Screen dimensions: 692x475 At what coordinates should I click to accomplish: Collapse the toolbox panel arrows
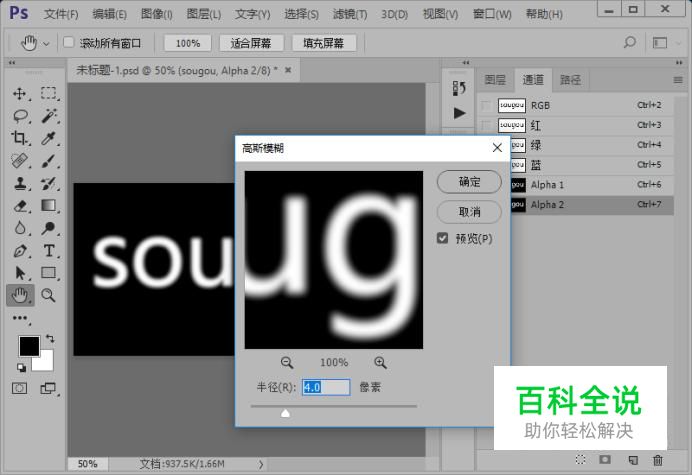point(12,63)
